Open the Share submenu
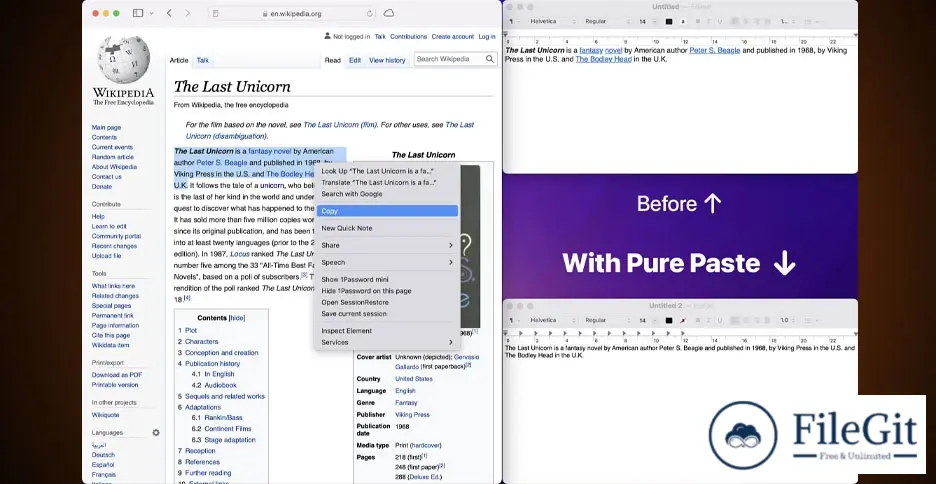Screen dimensions: 936x484 pyautogui.click(x=387, y=245)
